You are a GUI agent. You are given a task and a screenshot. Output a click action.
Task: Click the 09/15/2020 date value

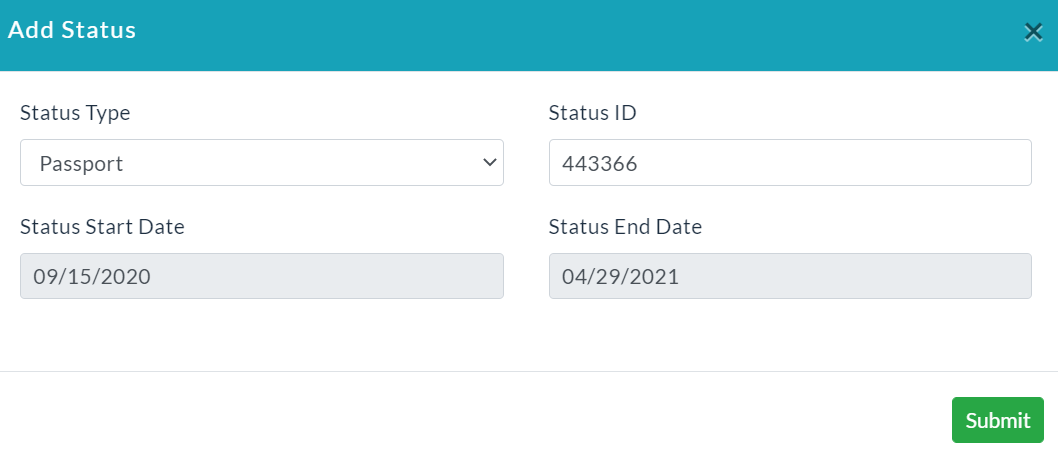click(92, 277)
